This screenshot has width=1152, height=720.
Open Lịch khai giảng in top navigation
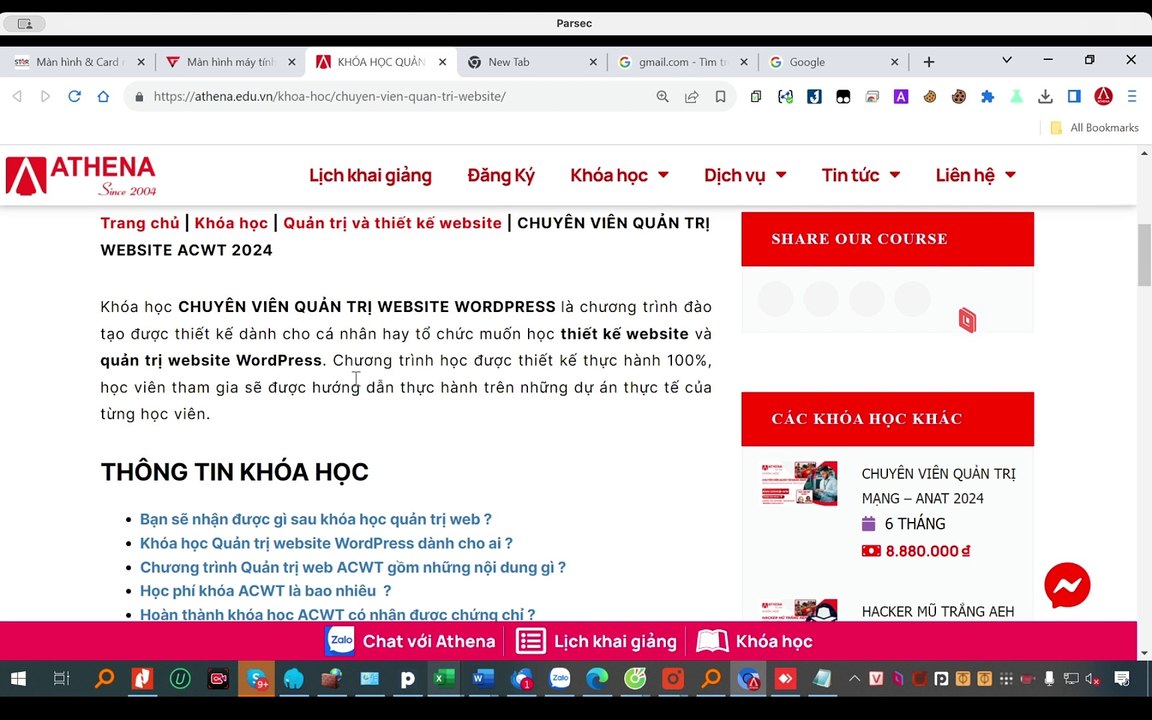(370, 175)
